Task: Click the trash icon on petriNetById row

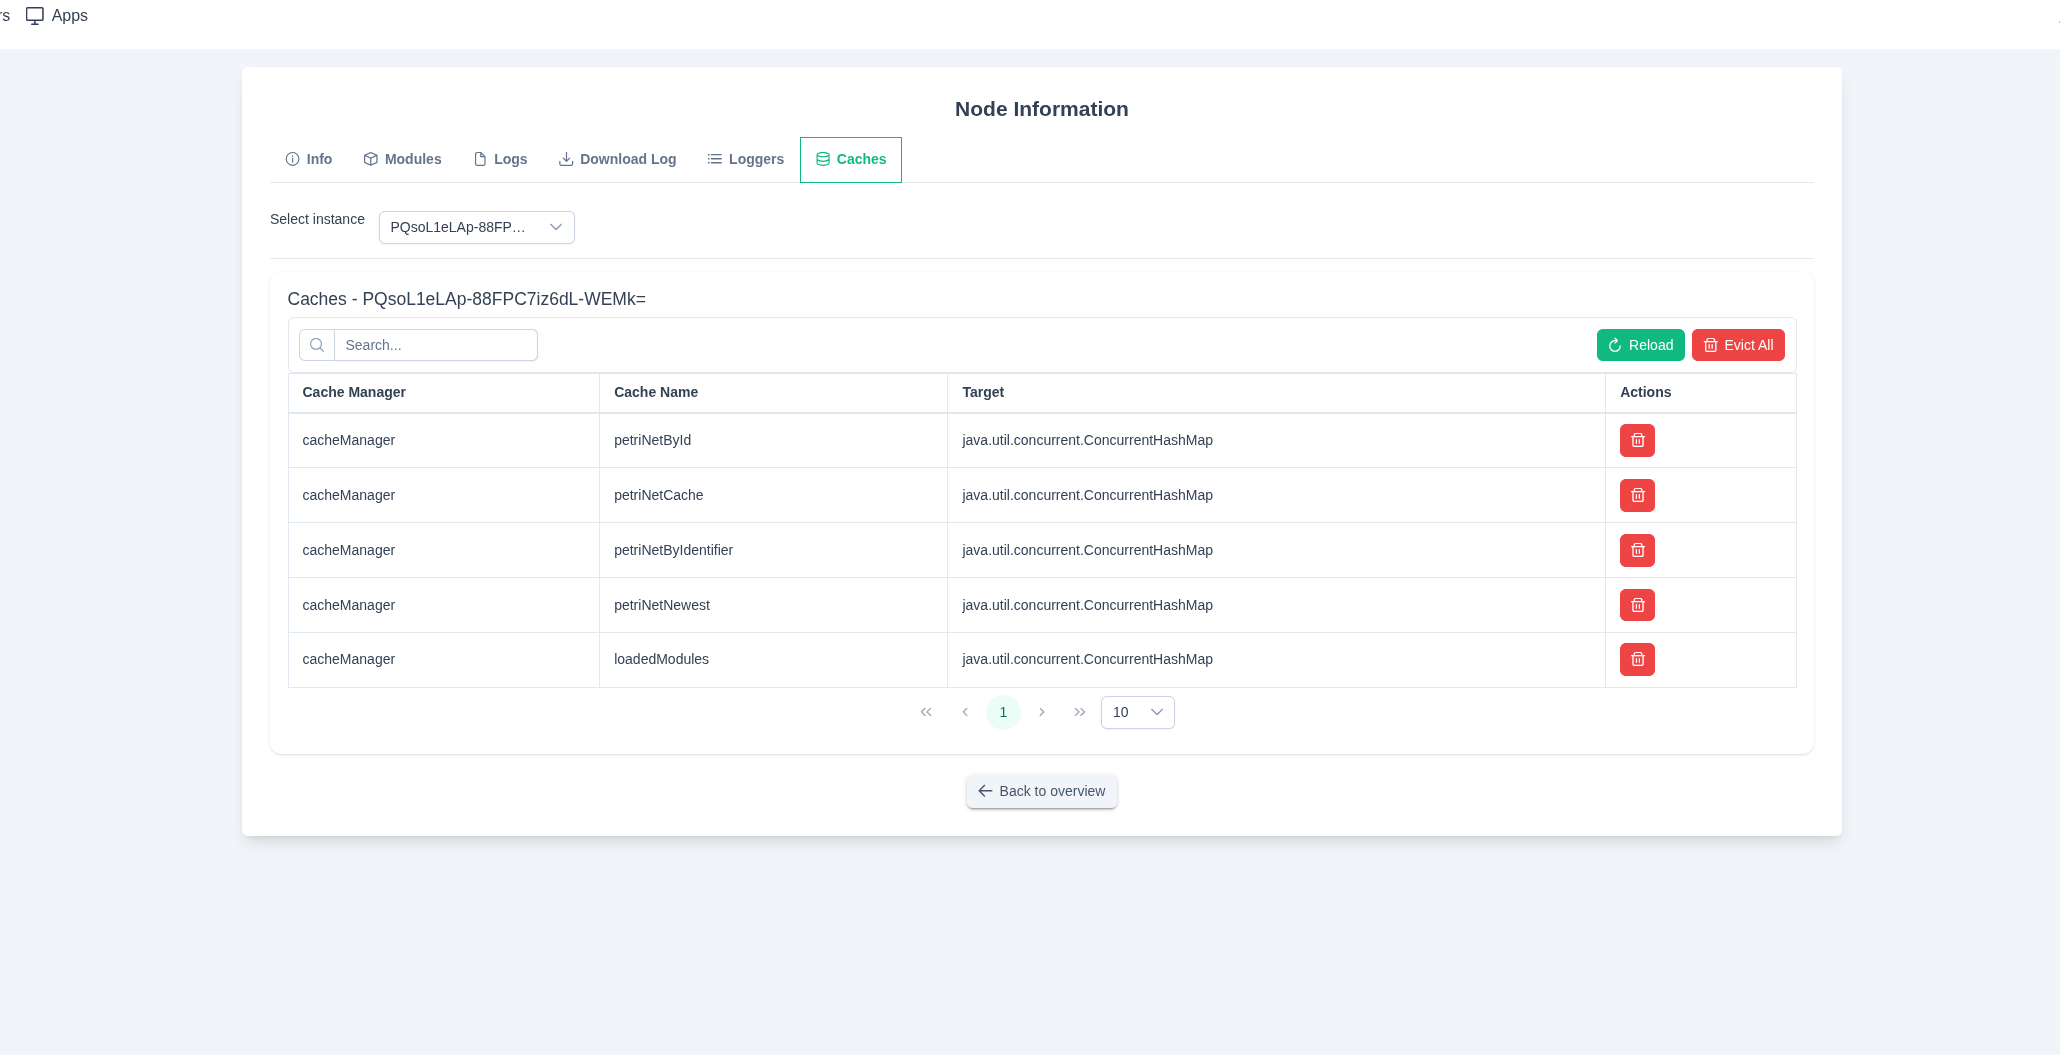Action: 1637,440
